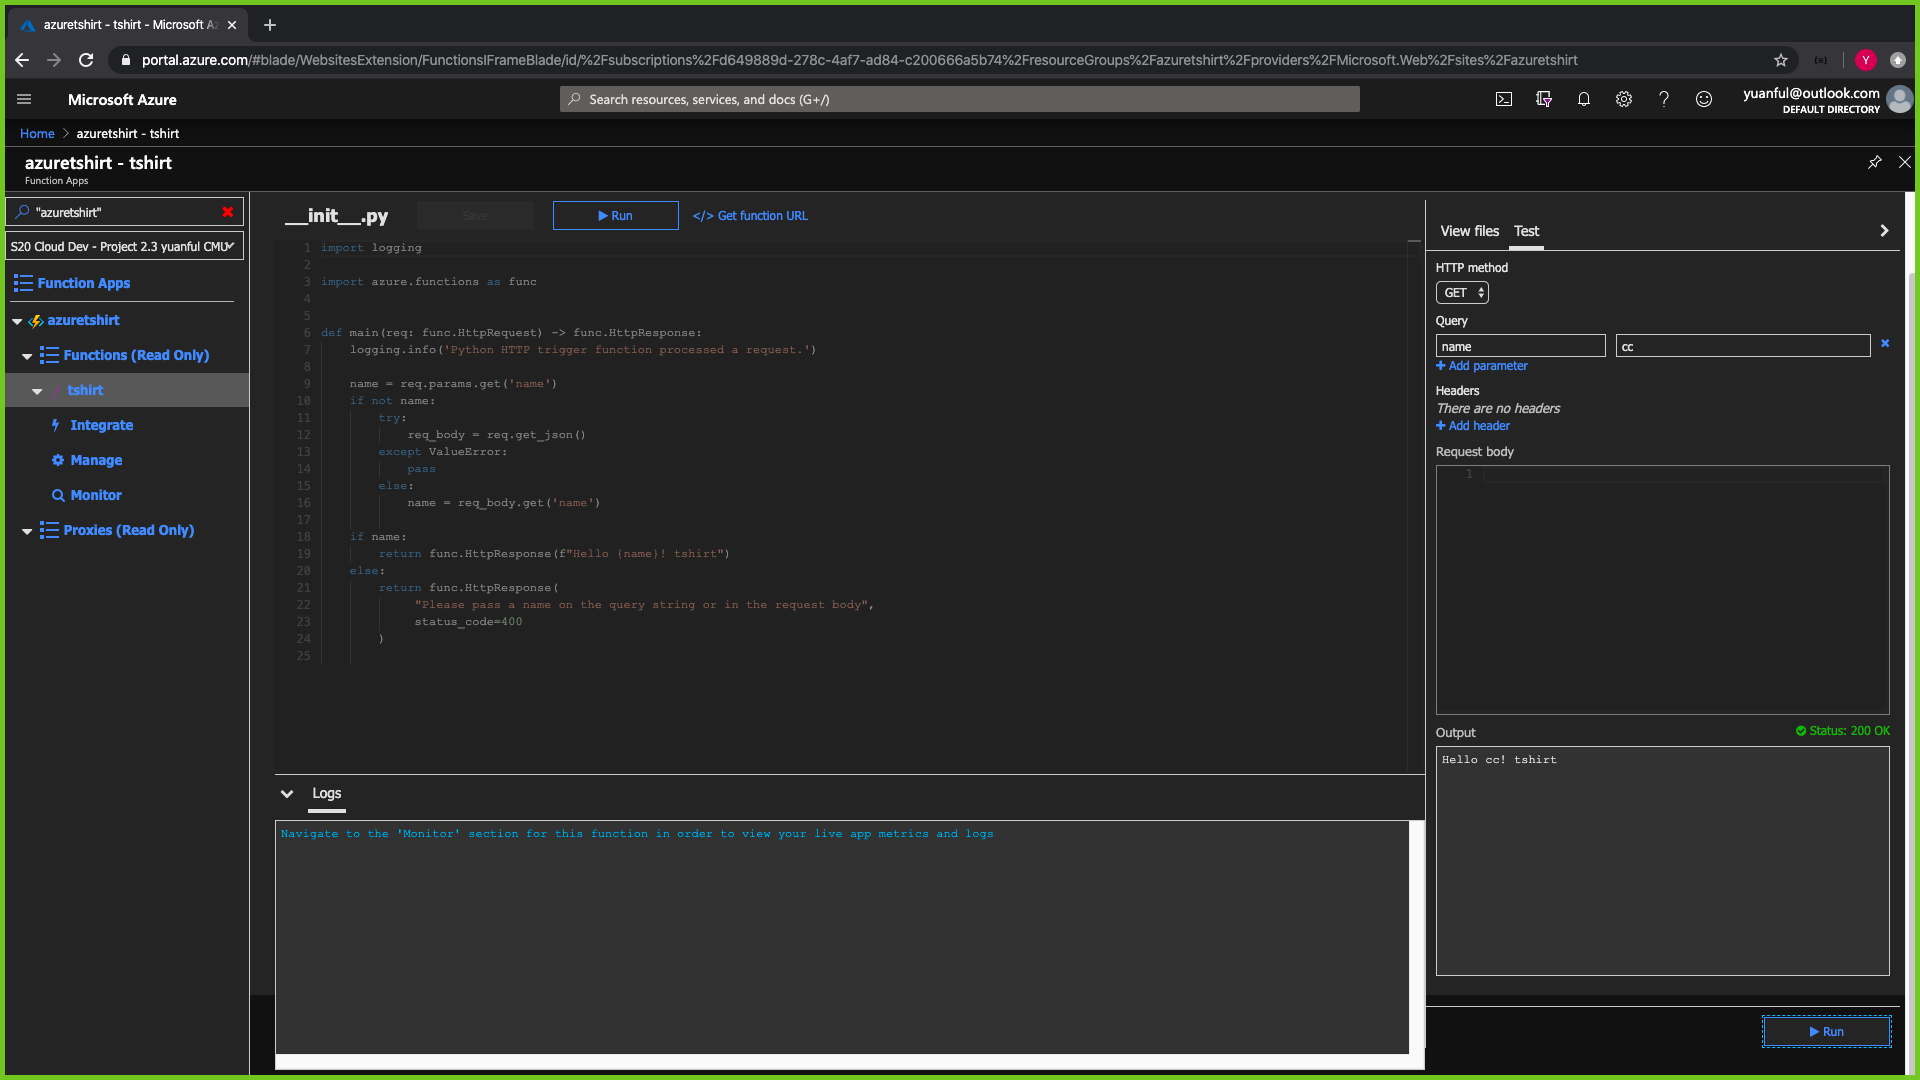Viewport: 1920px width, 1080px height.
Task: Pin the azuretshirt blade to dashboard
Action: point(1875,162)
